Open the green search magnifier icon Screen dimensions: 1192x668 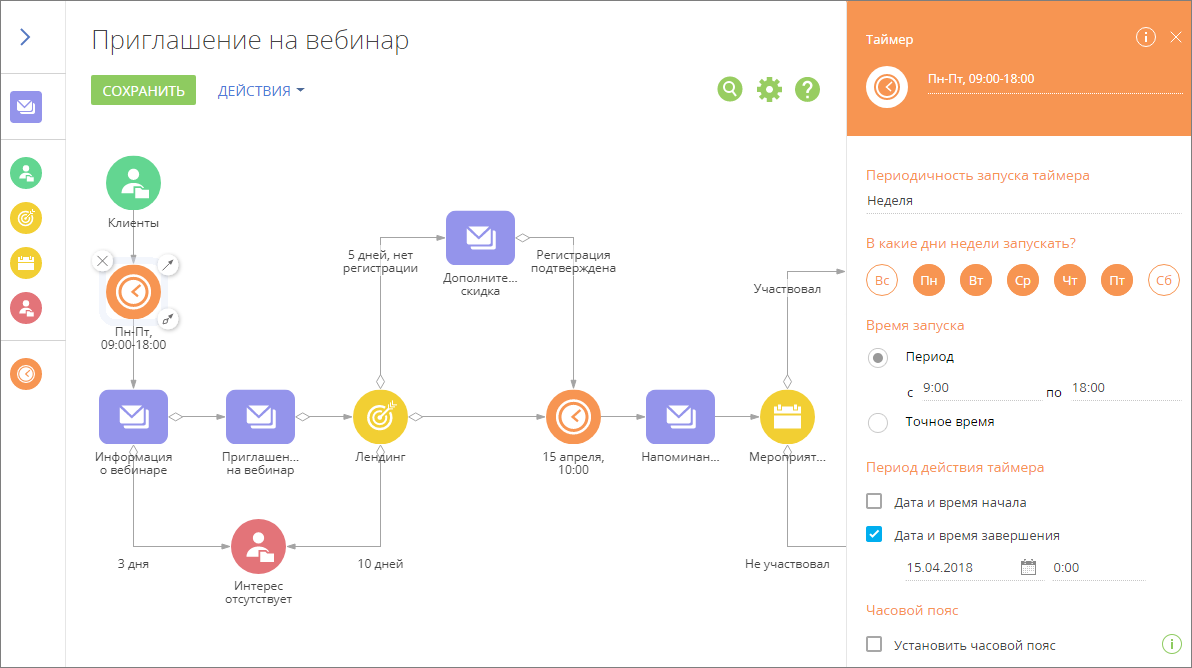(x=730, y=90)
